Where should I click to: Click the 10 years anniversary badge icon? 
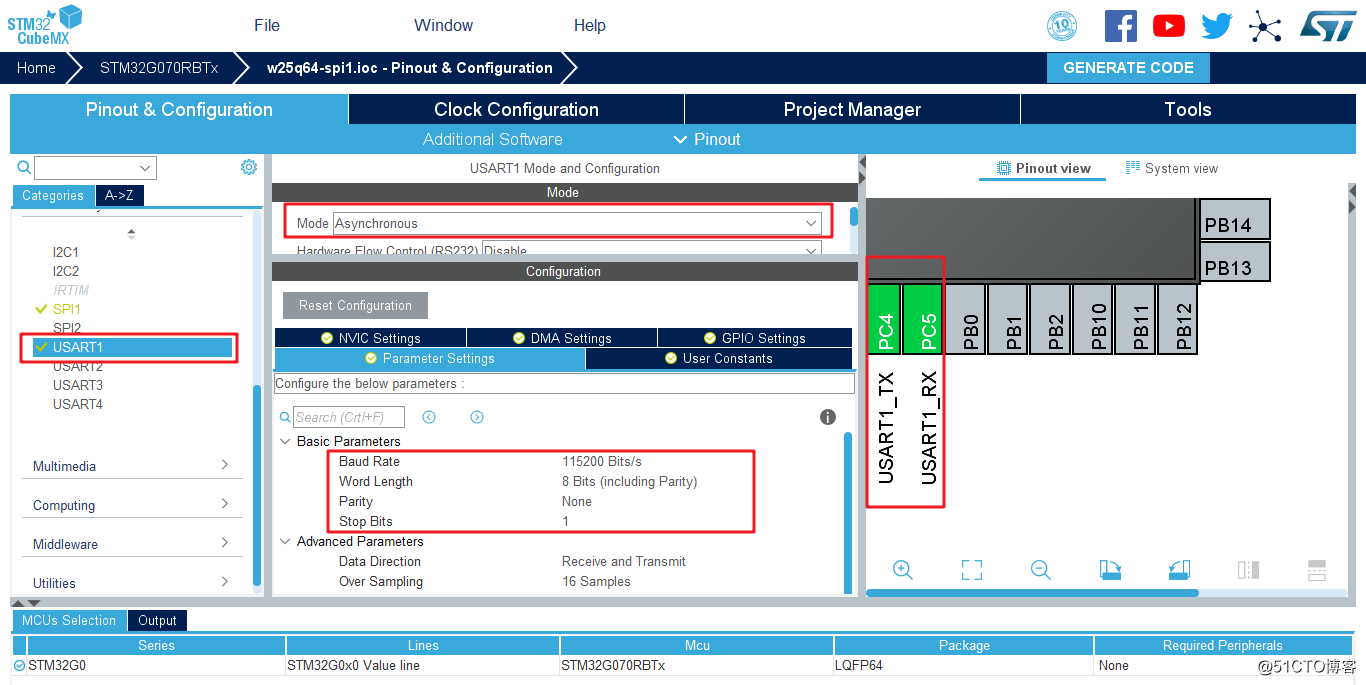(x=1063, y=26)
